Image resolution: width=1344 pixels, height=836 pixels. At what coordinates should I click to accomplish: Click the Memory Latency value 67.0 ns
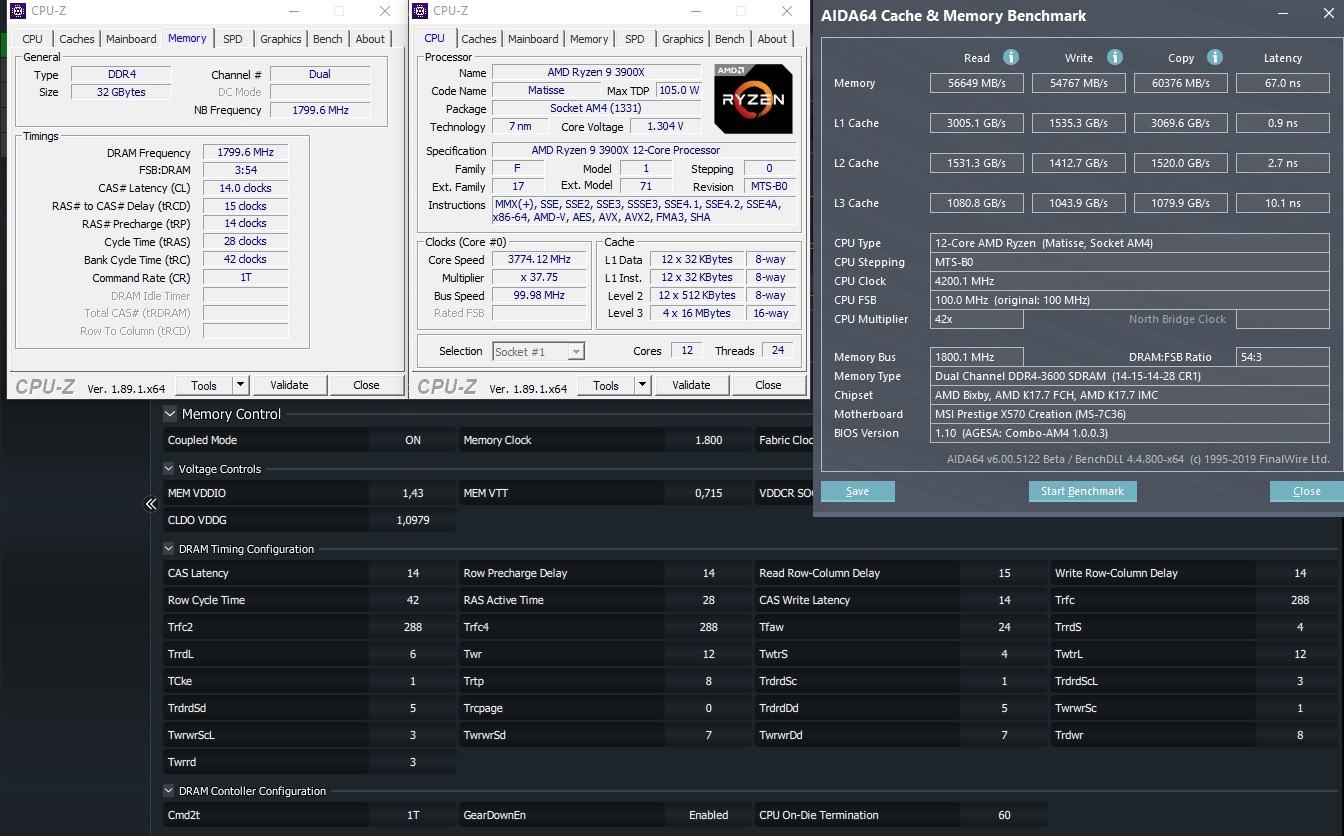(x=1282, y=83)
